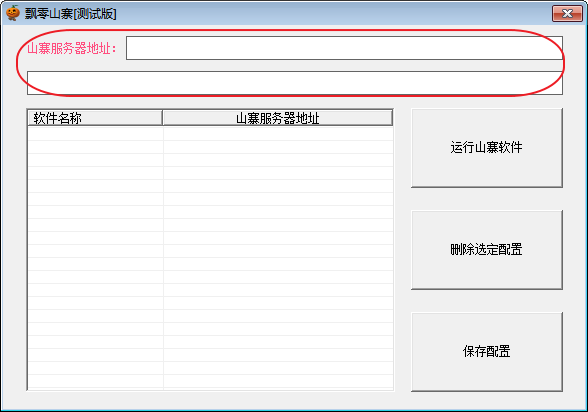Screen dimensions: 588x412
Task: Click the 运行山寨软件 button
Action: (x=487, y=148)
